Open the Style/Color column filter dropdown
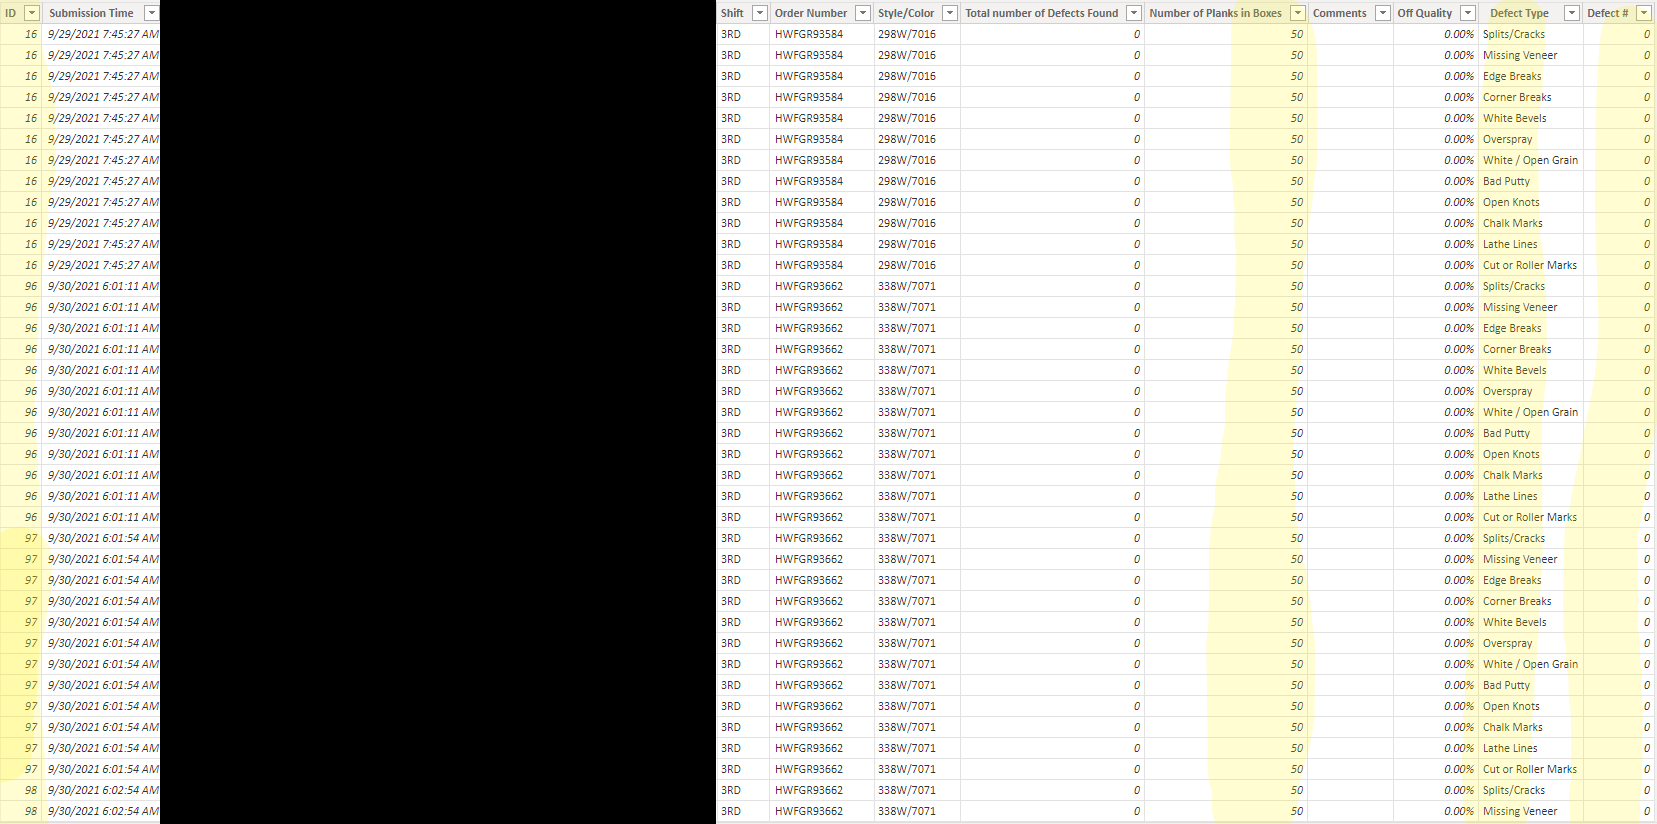The image size is (1657, 824). click(x=950, y=13)
